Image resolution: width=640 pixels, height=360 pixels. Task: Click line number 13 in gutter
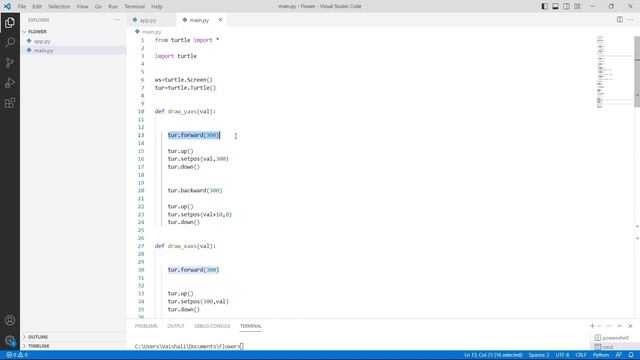pyautogui.click(x=141, y=135)
